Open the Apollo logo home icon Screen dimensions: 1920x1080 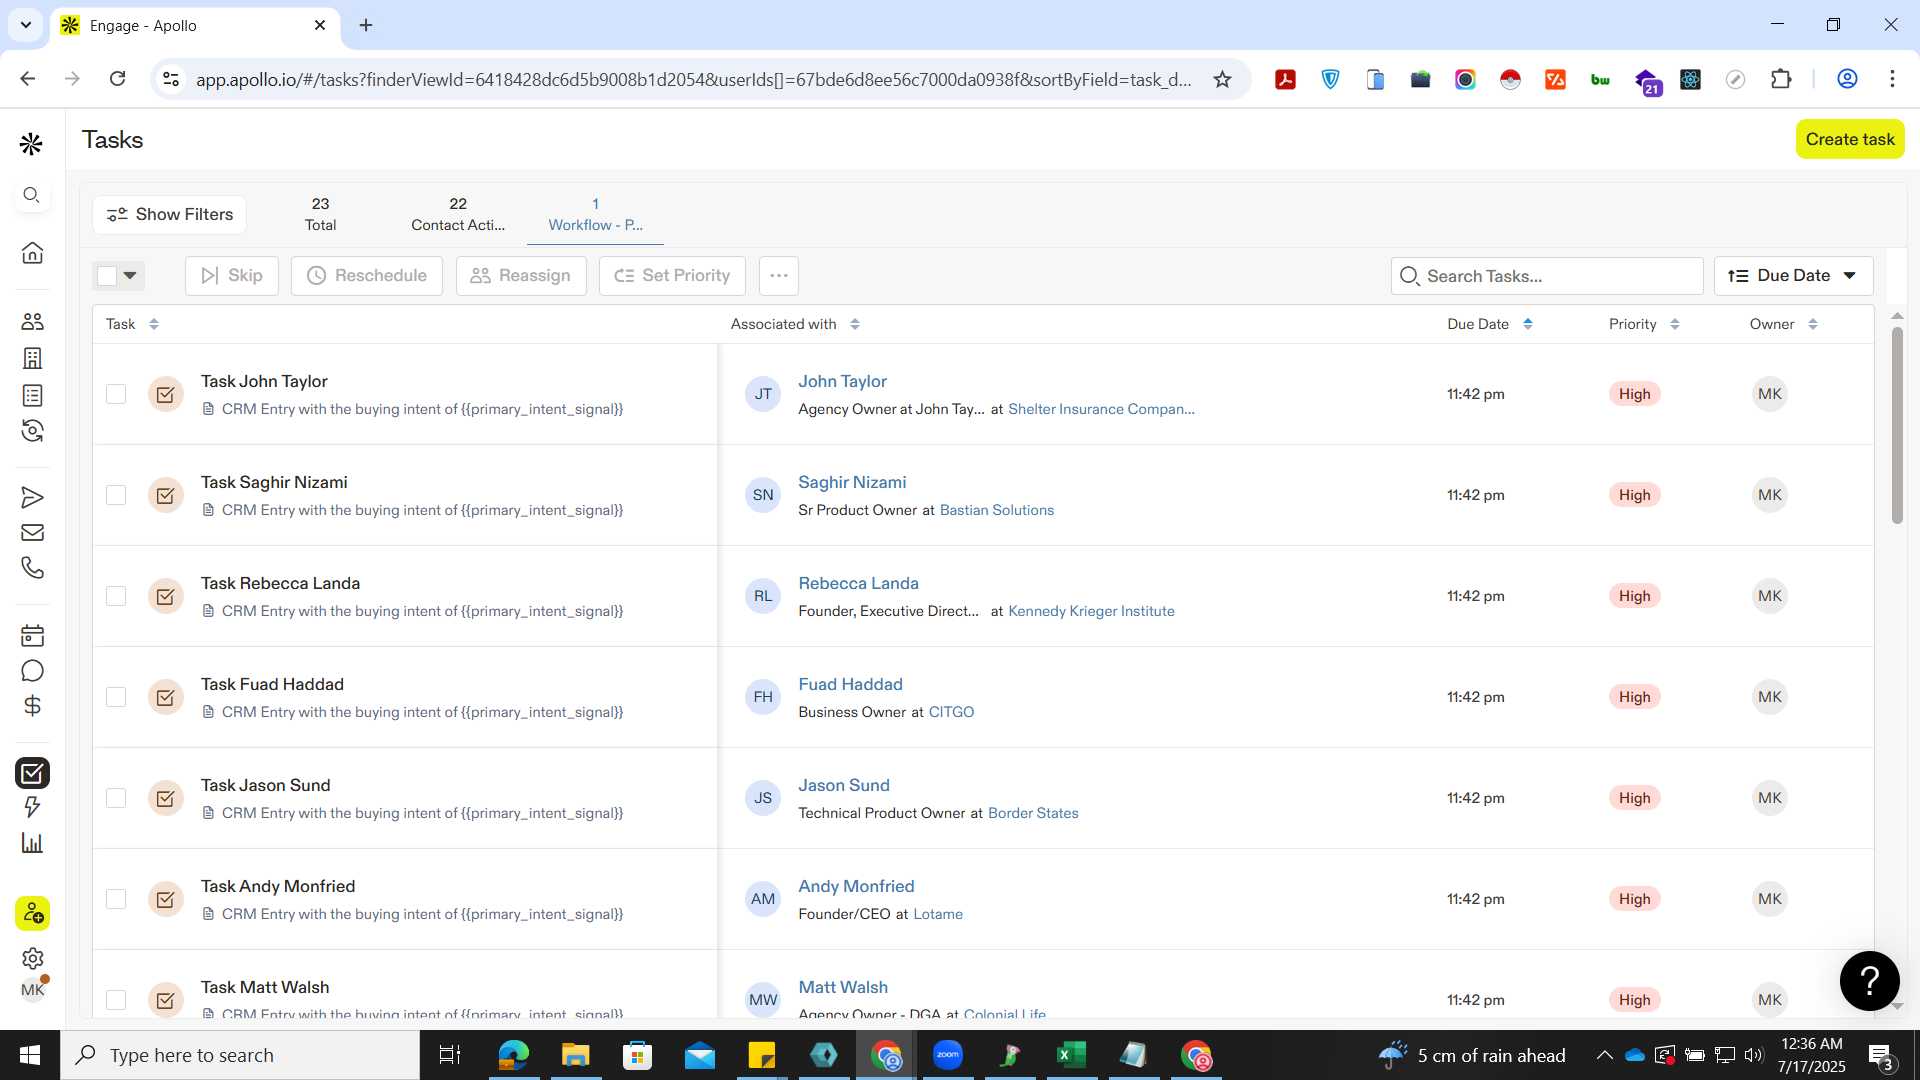pos(32,144)
